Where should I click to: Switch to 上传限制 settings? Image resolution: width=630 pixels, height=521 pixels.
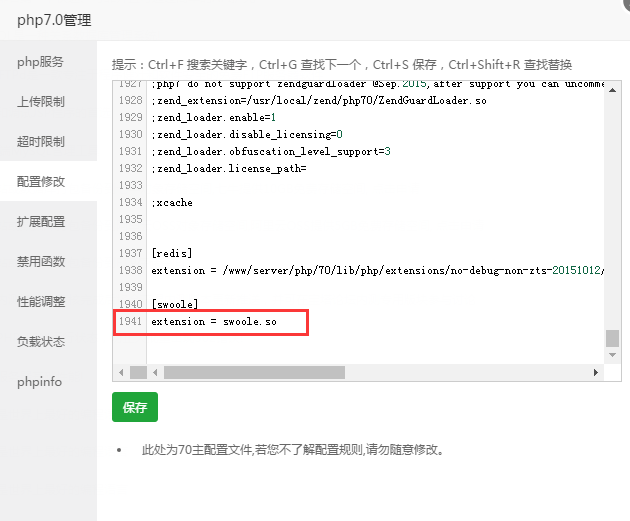(x=41, y=102)
